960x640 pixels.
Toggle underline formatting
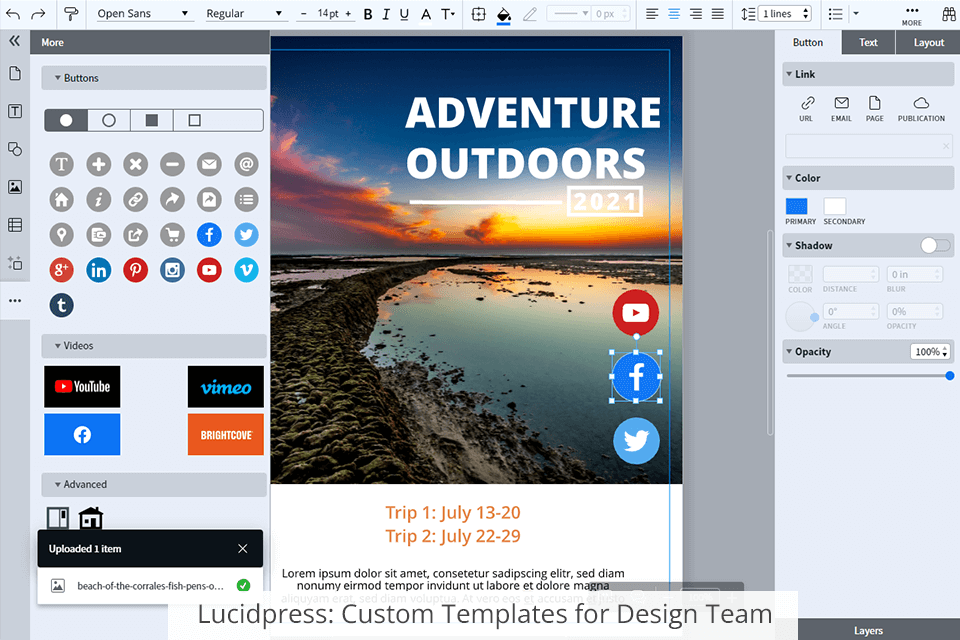pyautogui.click(x=404, y=14)
